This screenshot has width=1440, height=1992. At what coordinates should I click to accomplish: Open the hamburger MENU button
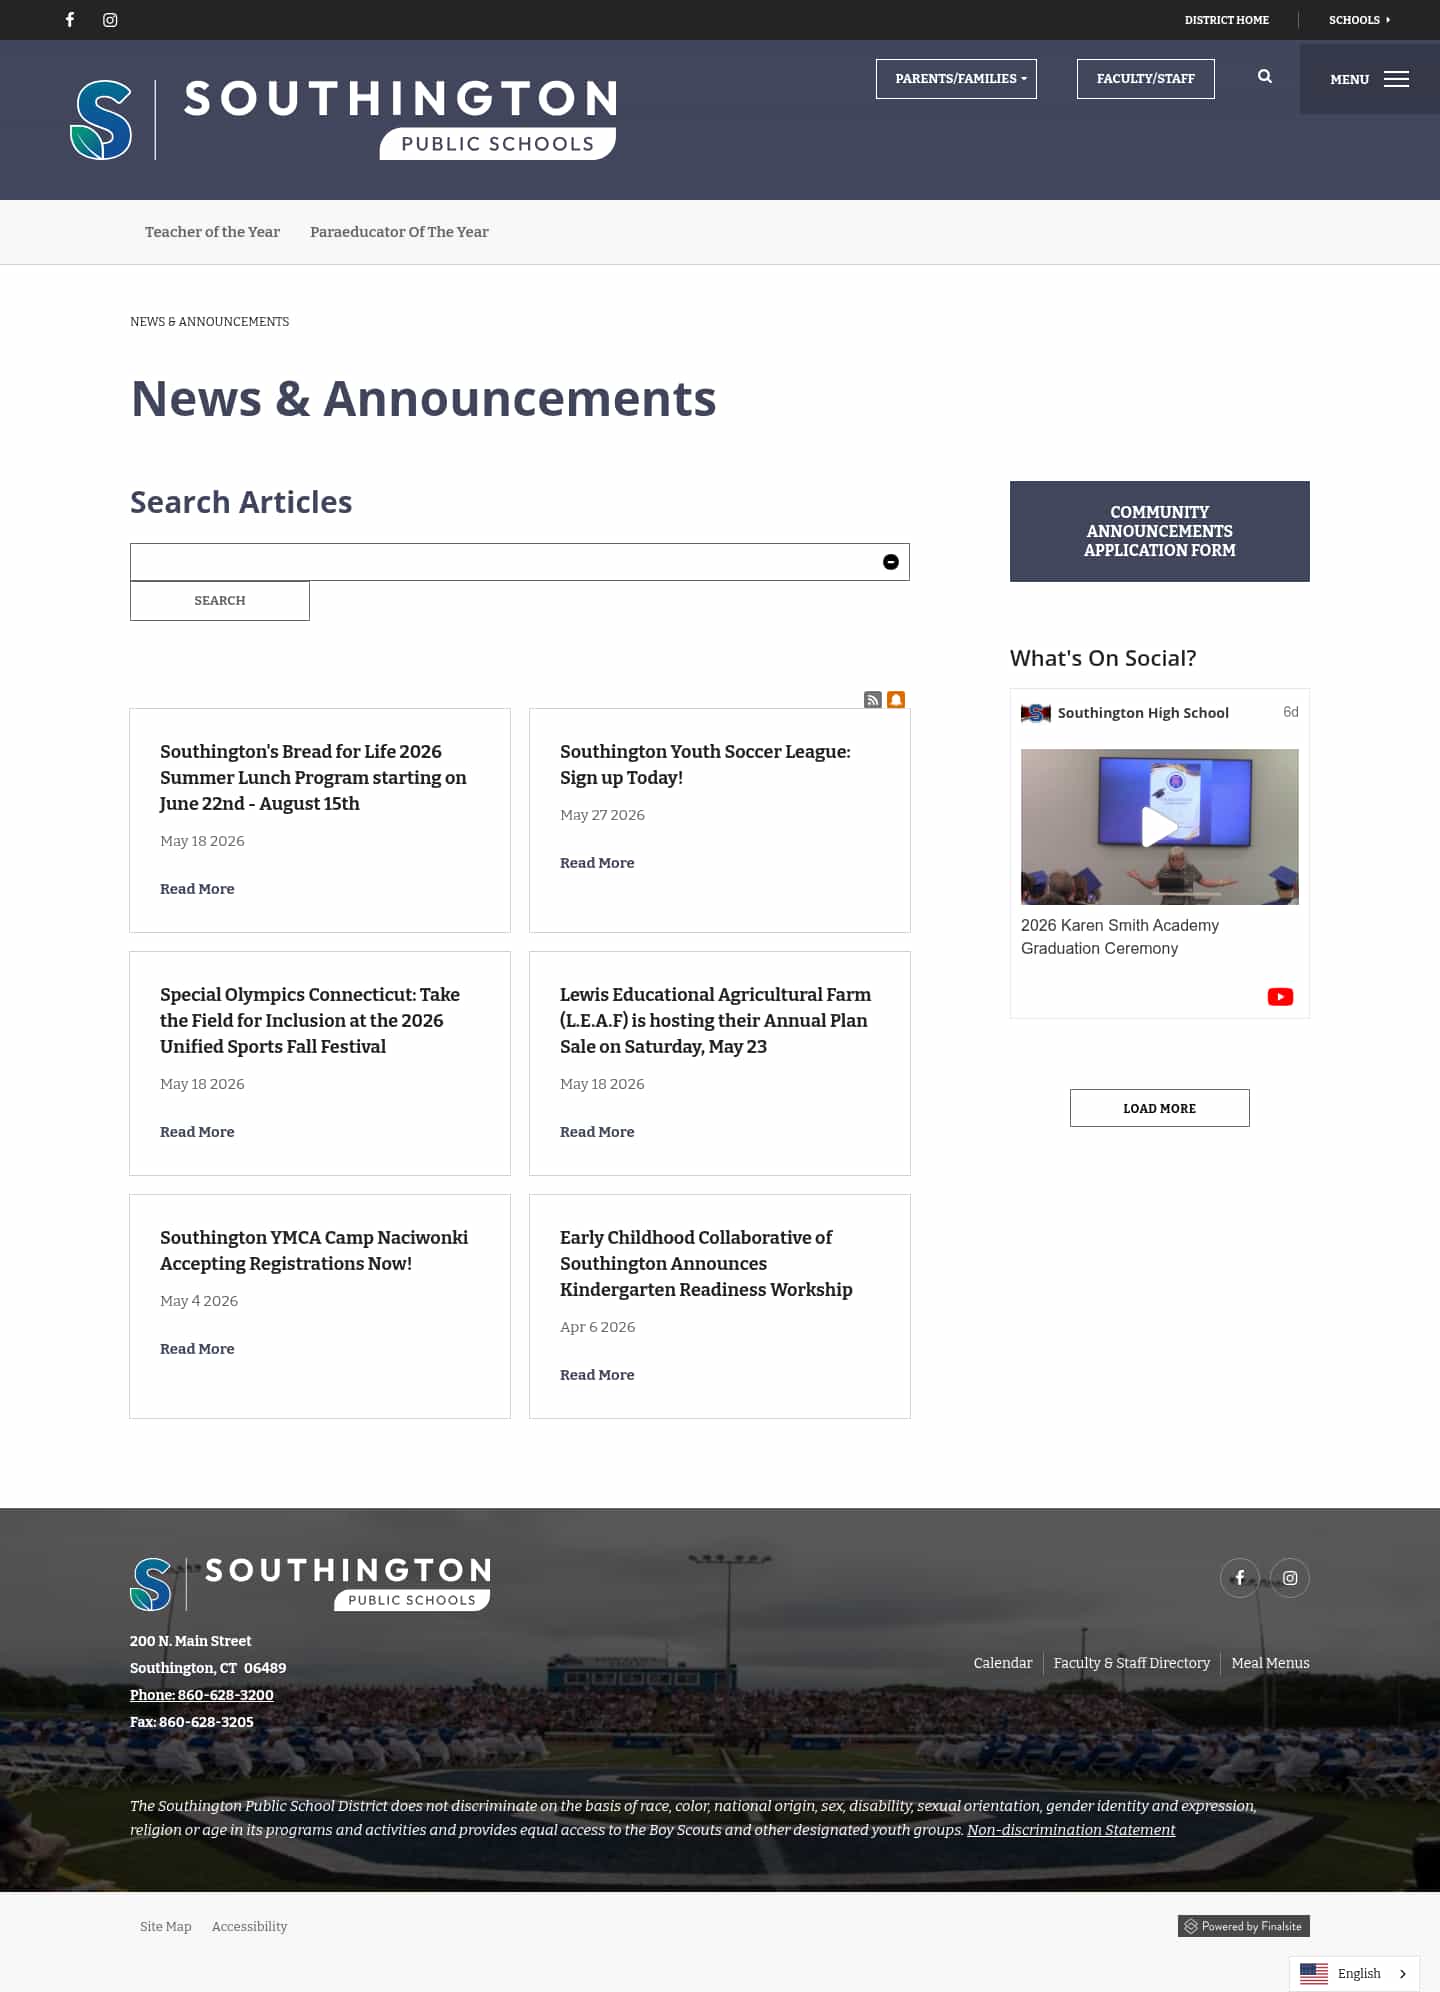point(1369,79)
